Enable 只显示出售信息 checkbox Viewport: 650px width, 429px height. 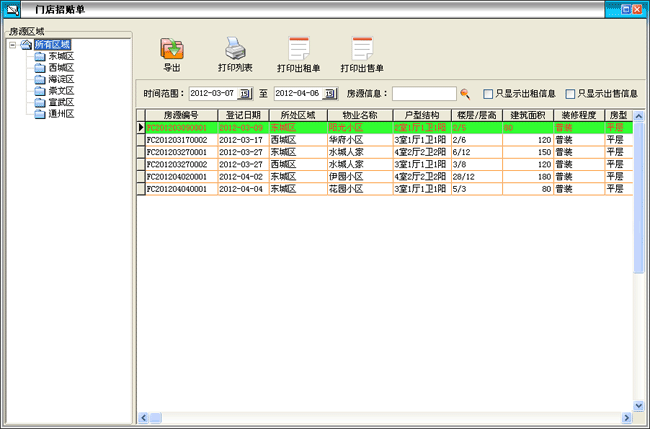[570, 94]
